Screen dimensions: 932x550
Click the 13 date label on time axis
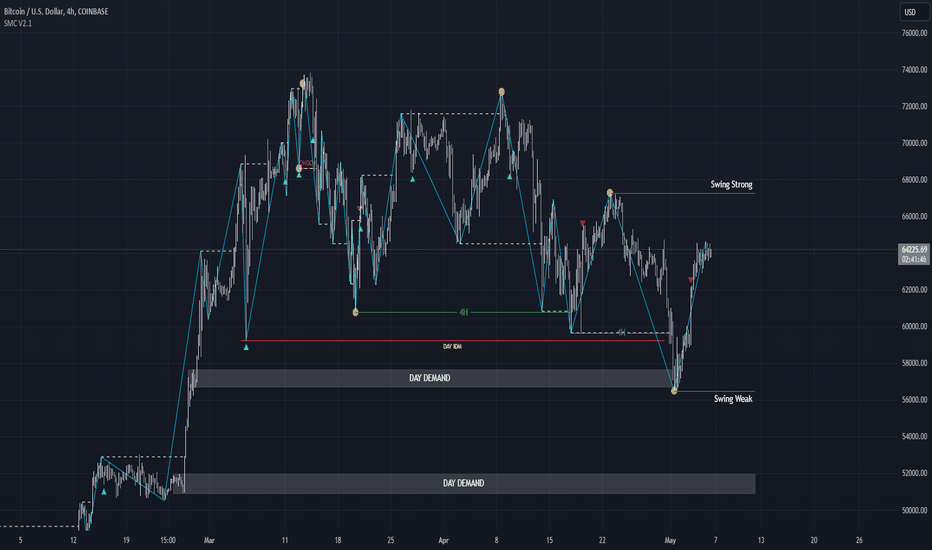[761, 540]
